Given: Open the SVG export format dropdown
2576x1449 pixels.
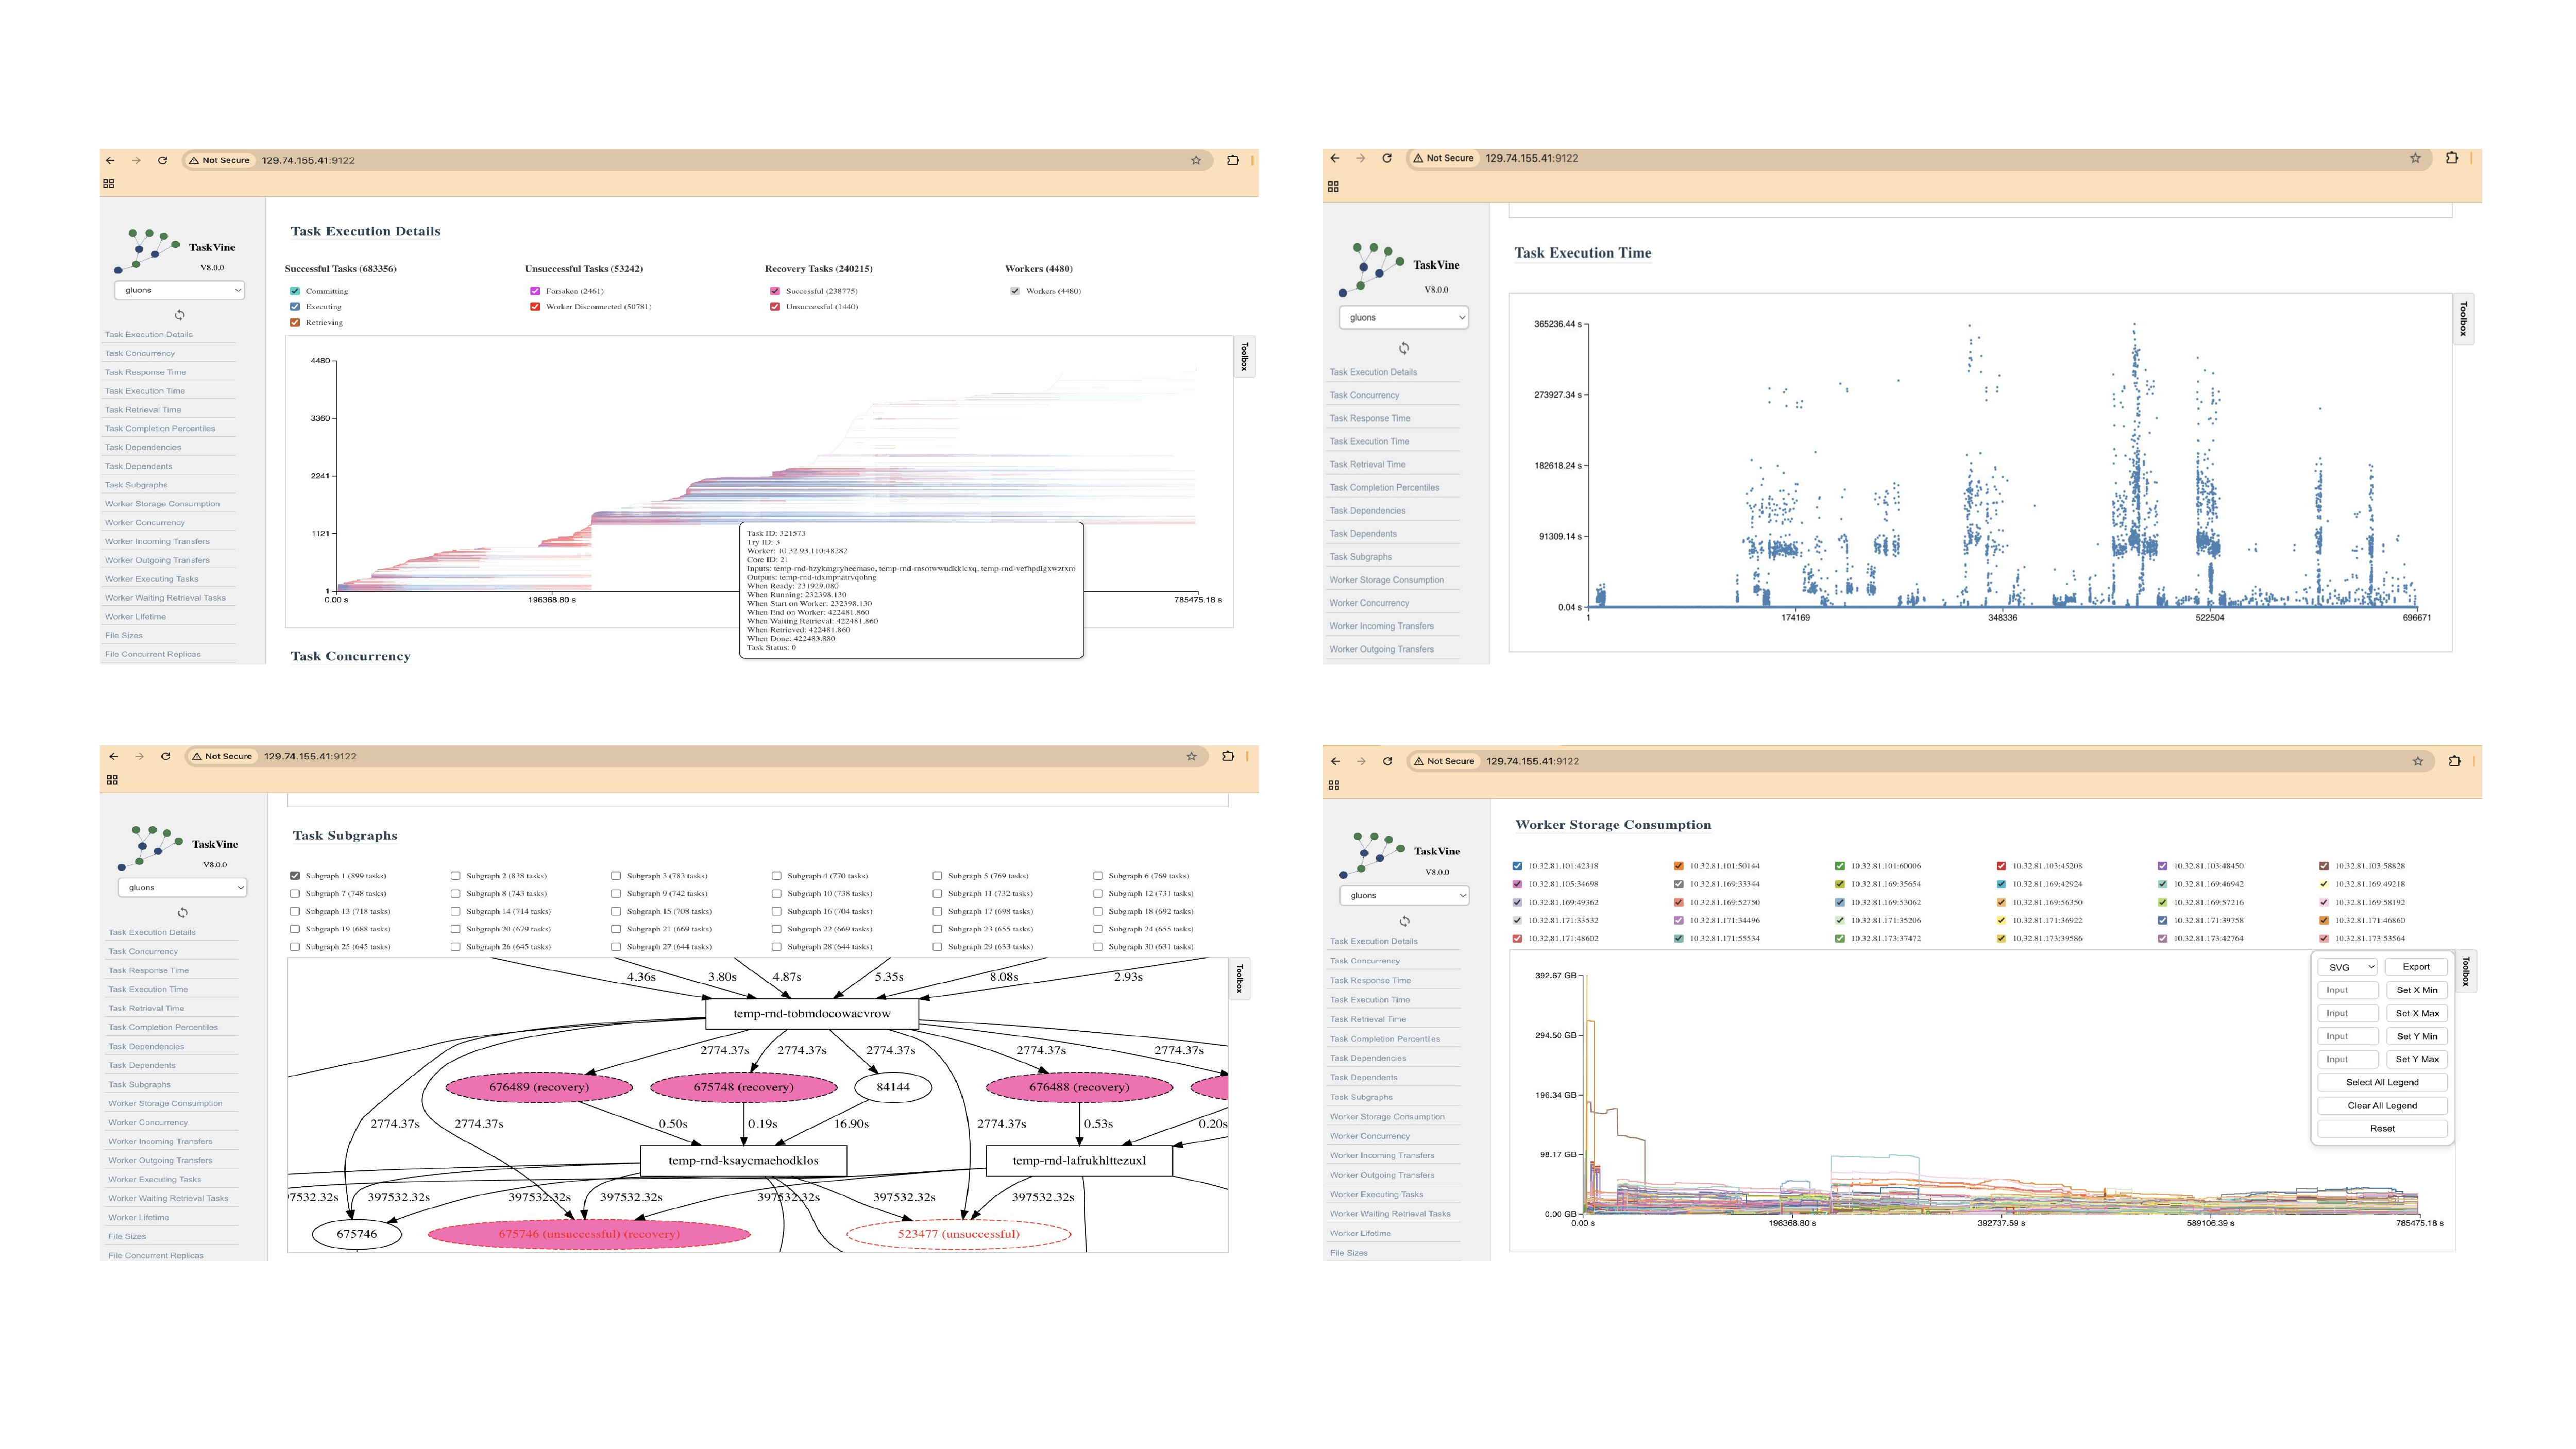Looking at the screenshot, I should (x=2348, y=967).
